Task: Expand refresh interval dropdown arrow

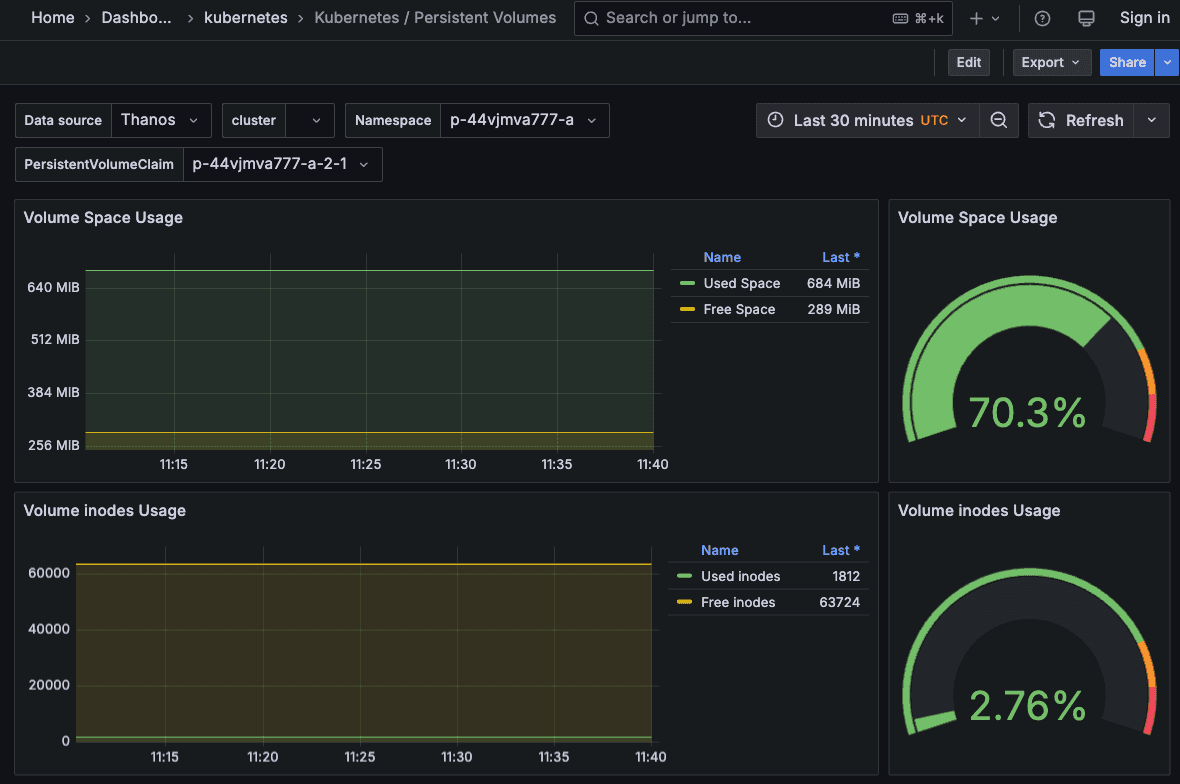Action: [x=1151, y=120]
